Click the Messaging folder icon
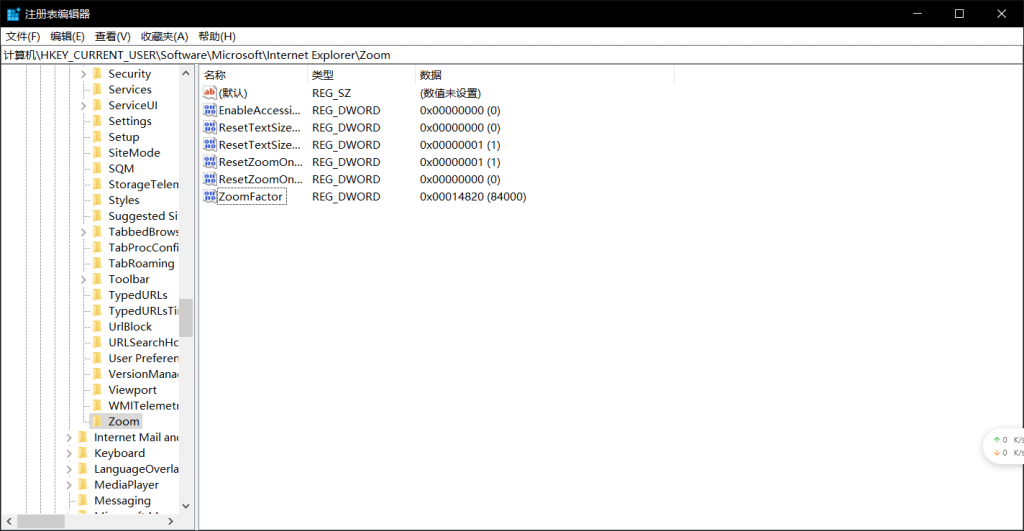This screenshot has height=531, width=1024. click(84, 500)
